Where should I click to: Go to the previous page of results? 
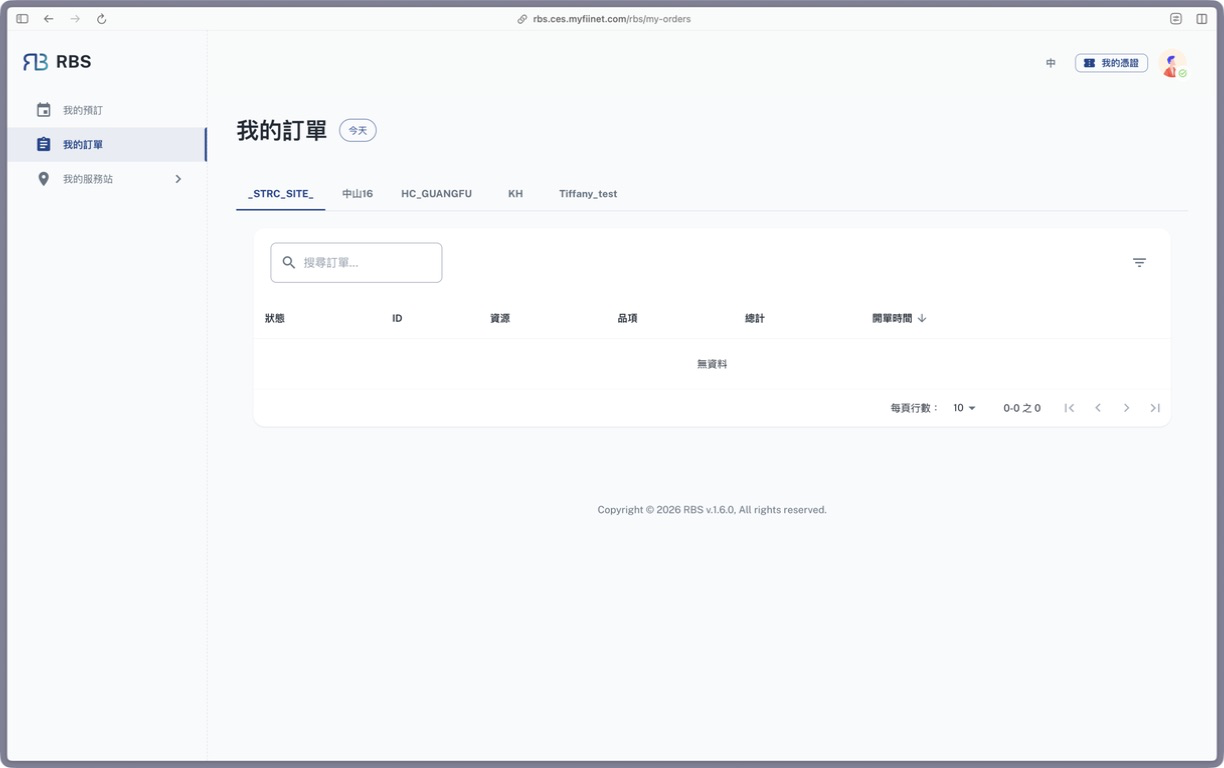tap(1098, 408)
